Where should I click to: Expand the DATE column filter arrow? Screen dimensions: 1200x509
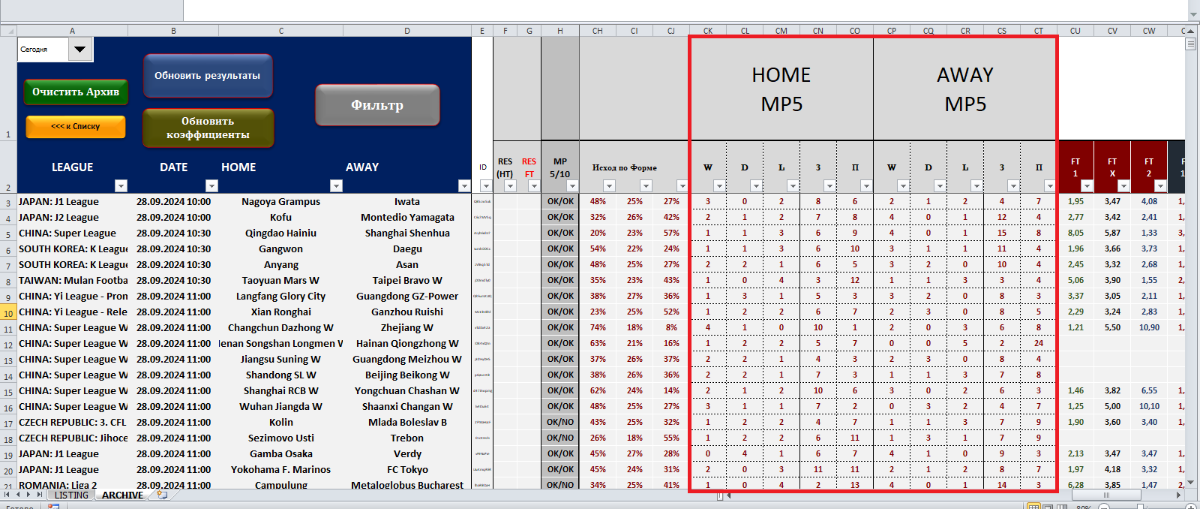tap(211, 185)
